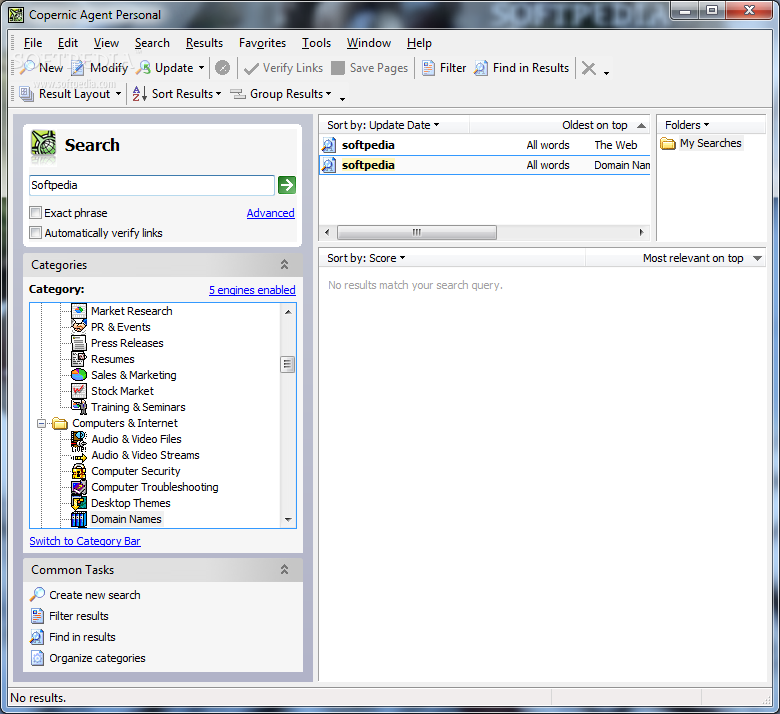Click the Verify Links checkmark icon

click(x=251, y=68)
